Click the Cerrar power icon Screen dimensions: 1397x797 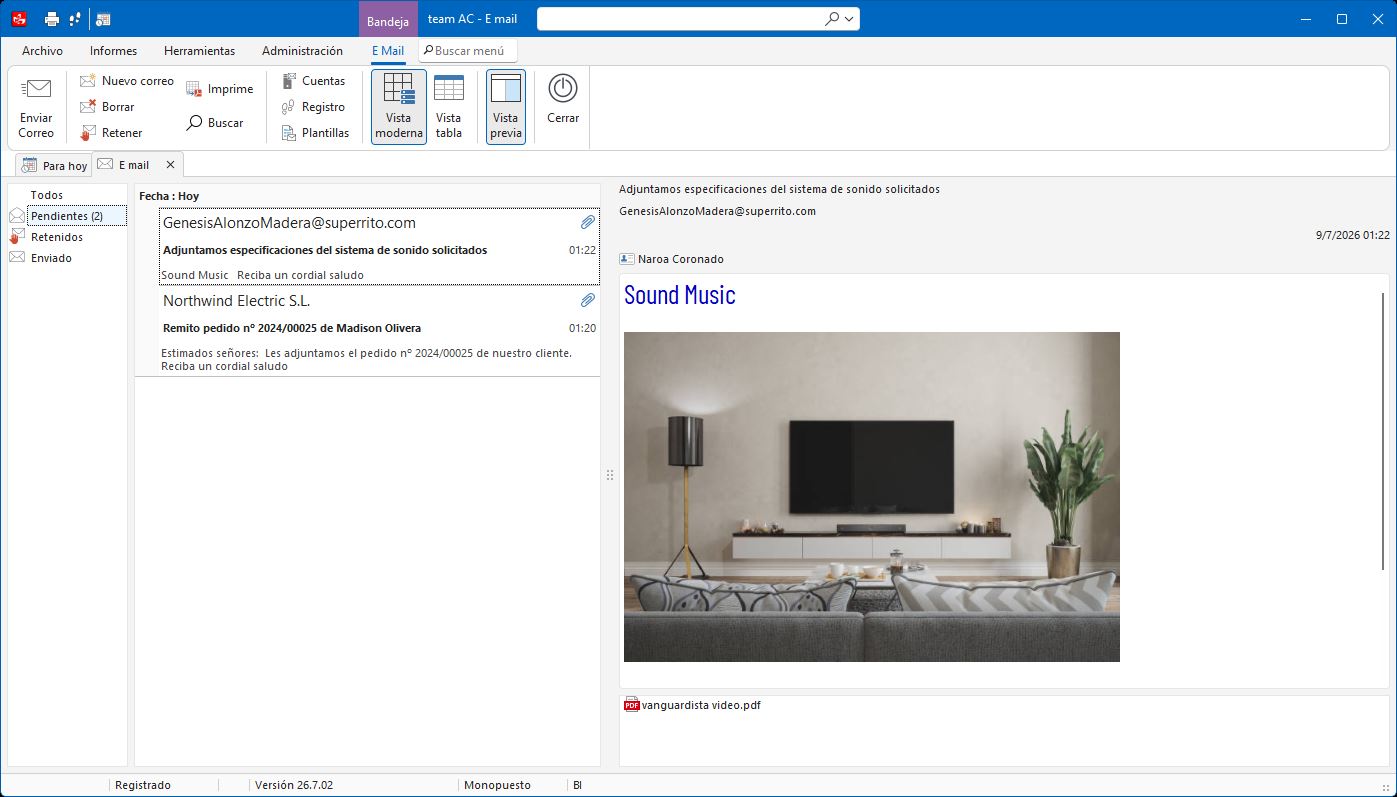coord(563,88)
